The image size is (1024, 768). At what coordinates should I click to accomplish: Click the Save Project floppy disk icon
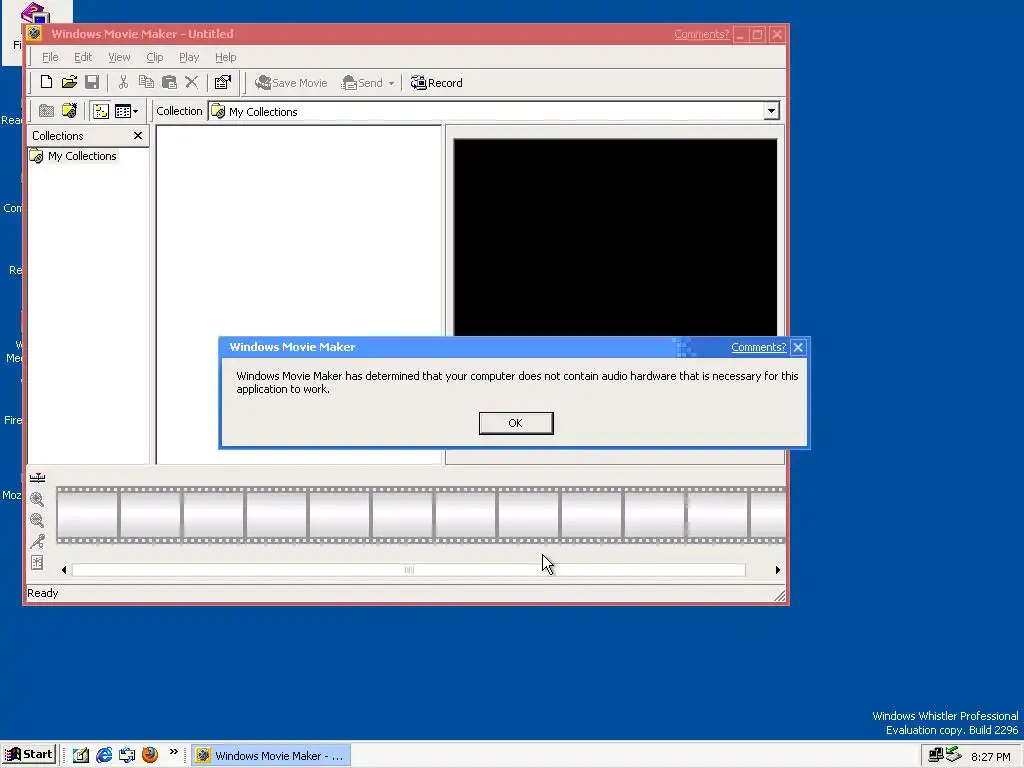coord(92,82)
